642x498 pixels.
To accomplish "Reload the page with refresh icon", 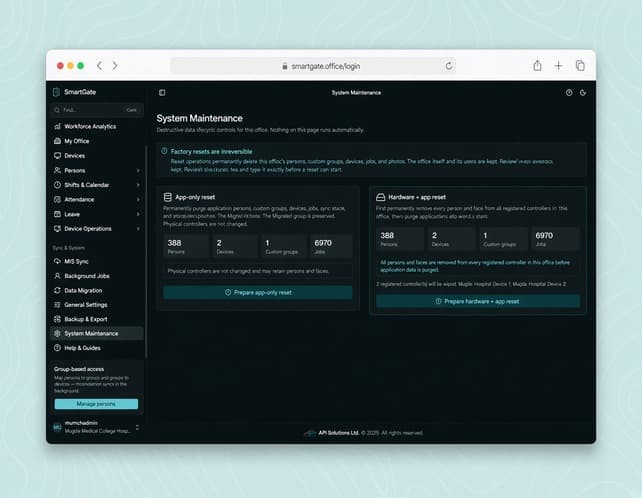I will coord(449,66).
